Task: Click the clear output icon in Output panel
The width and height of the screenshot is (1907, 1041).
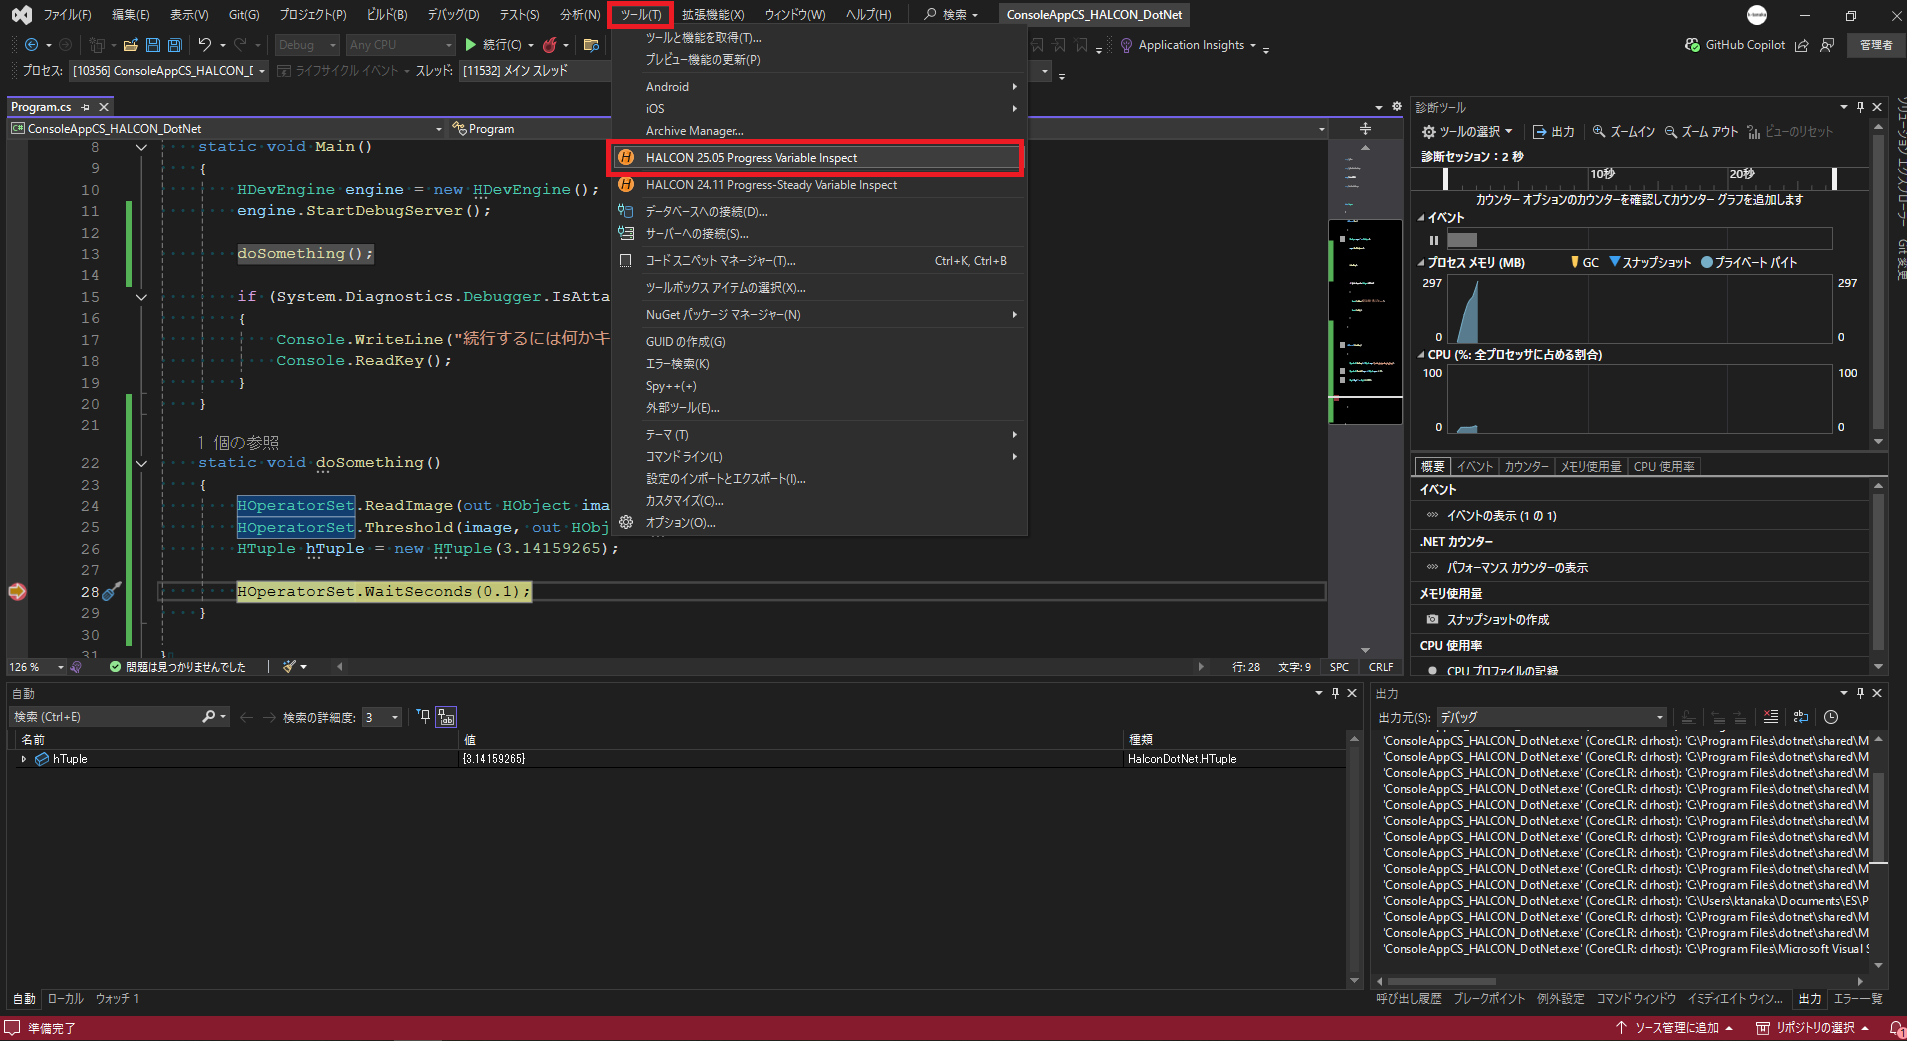Action: (1771, 717)
